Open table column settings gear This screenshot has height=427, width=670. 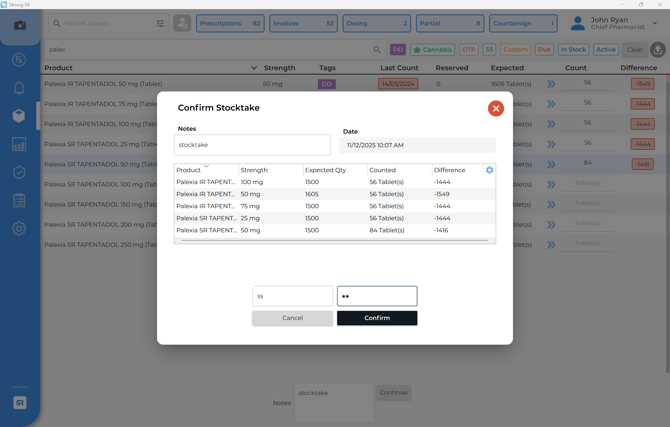[x=489, y=170]
